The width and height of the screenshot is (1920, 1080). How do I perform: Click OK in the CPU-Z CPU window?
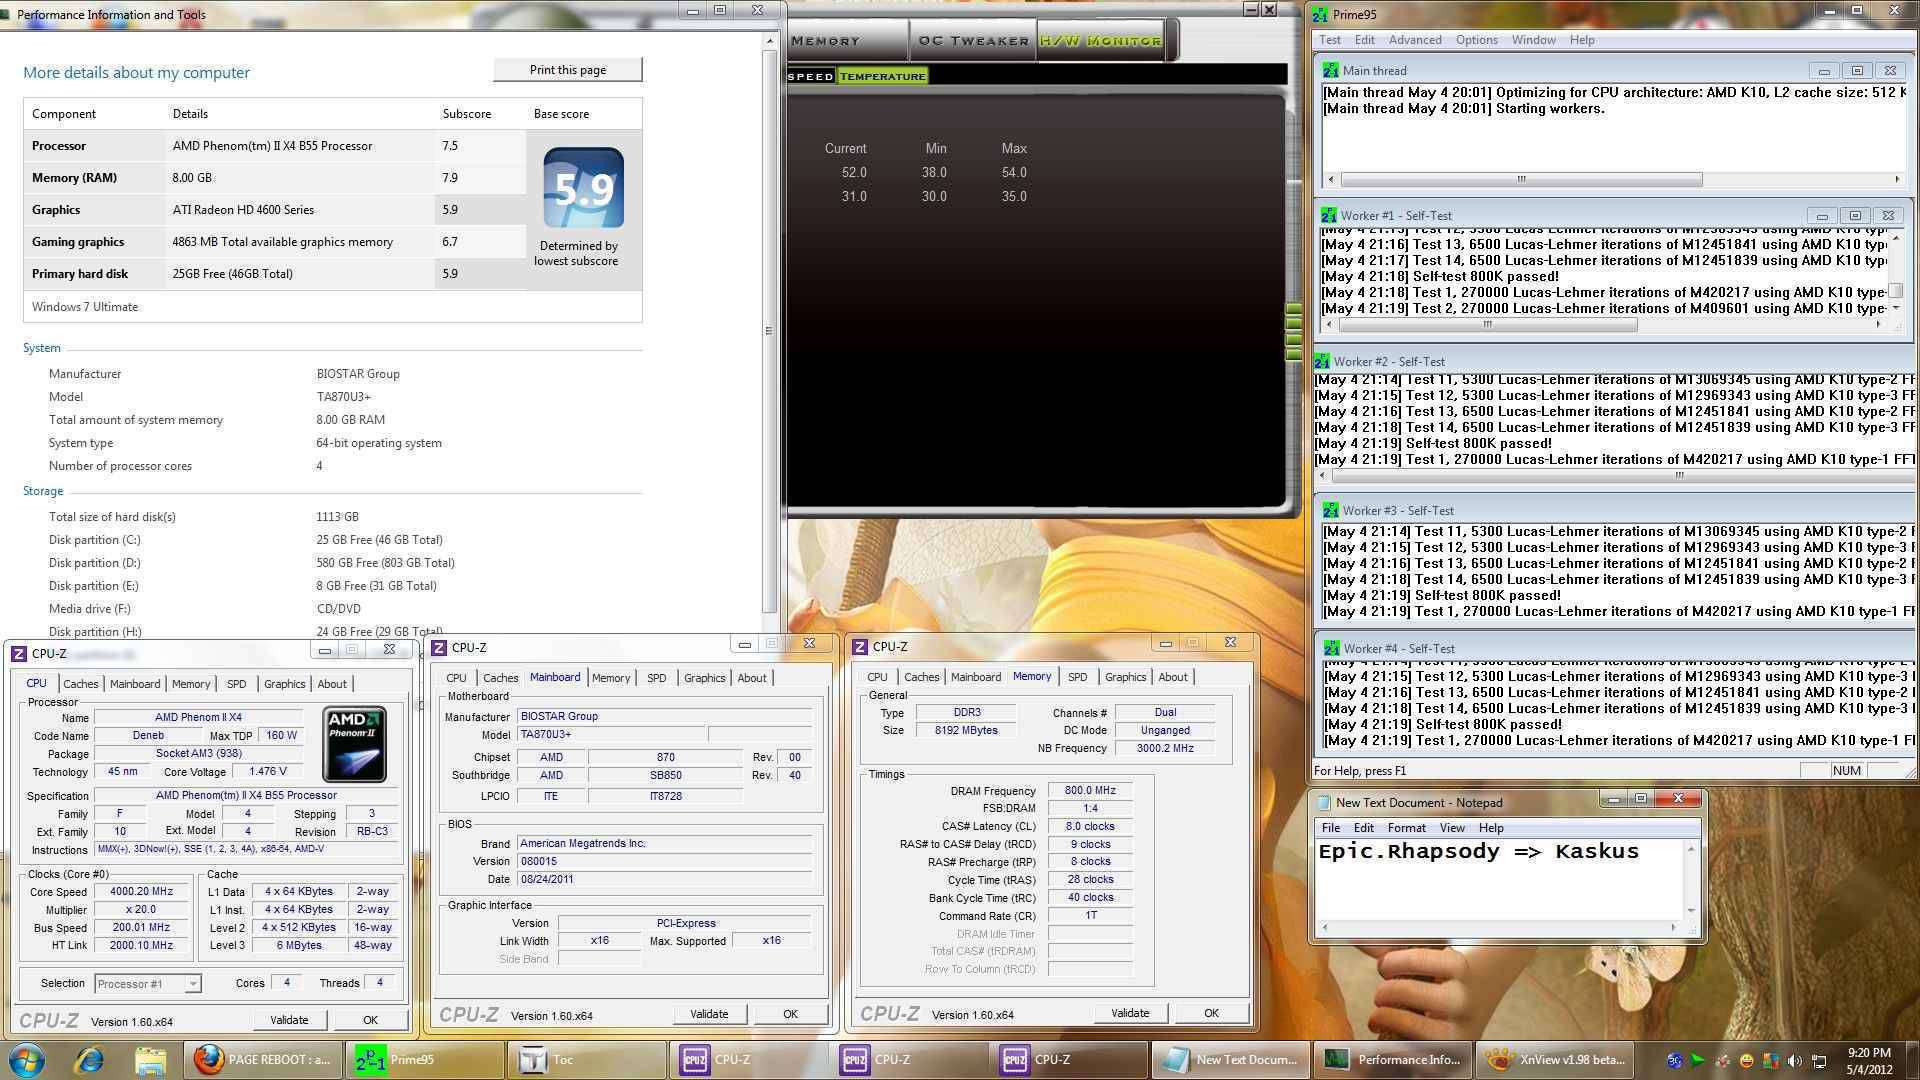tap(370, 1020)
